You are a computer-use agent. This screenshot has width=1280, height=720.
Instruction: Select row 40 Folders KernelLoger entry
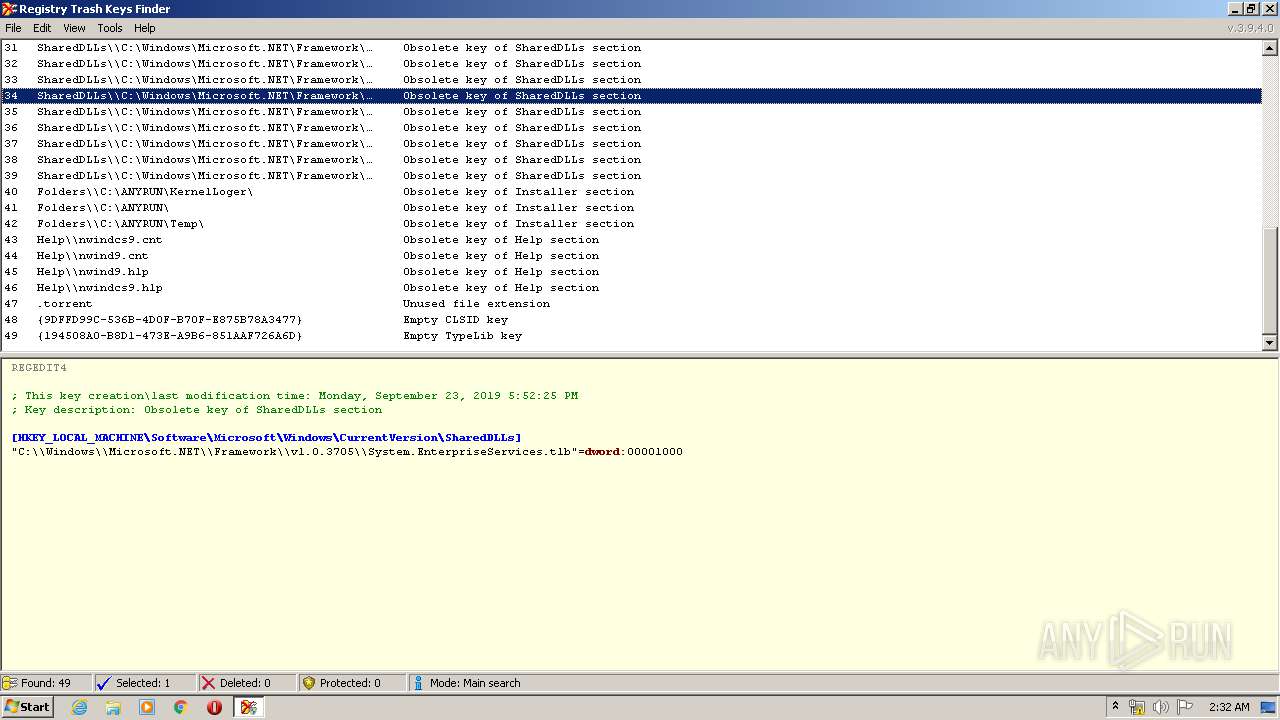click(631, 192)
